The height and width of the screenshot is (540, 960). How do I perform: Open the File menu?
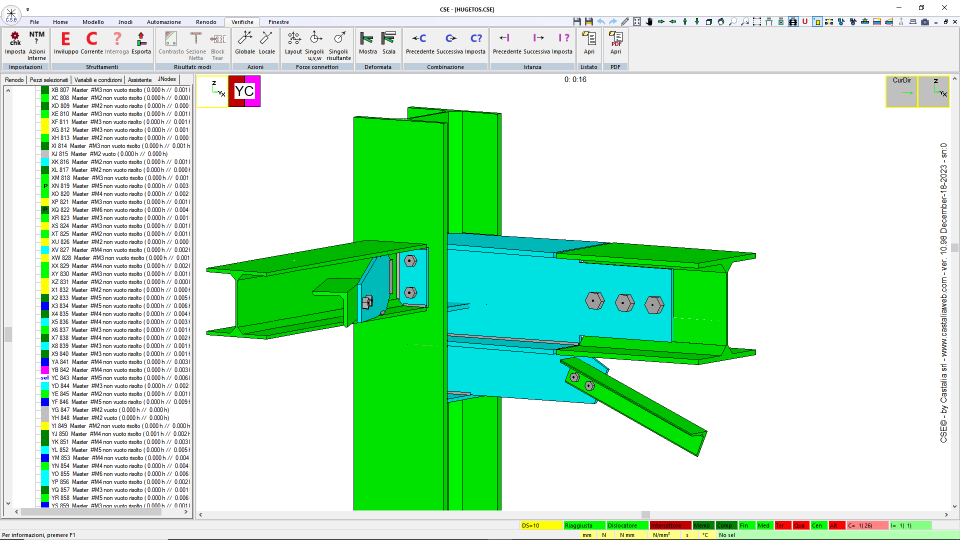[34, 22]
